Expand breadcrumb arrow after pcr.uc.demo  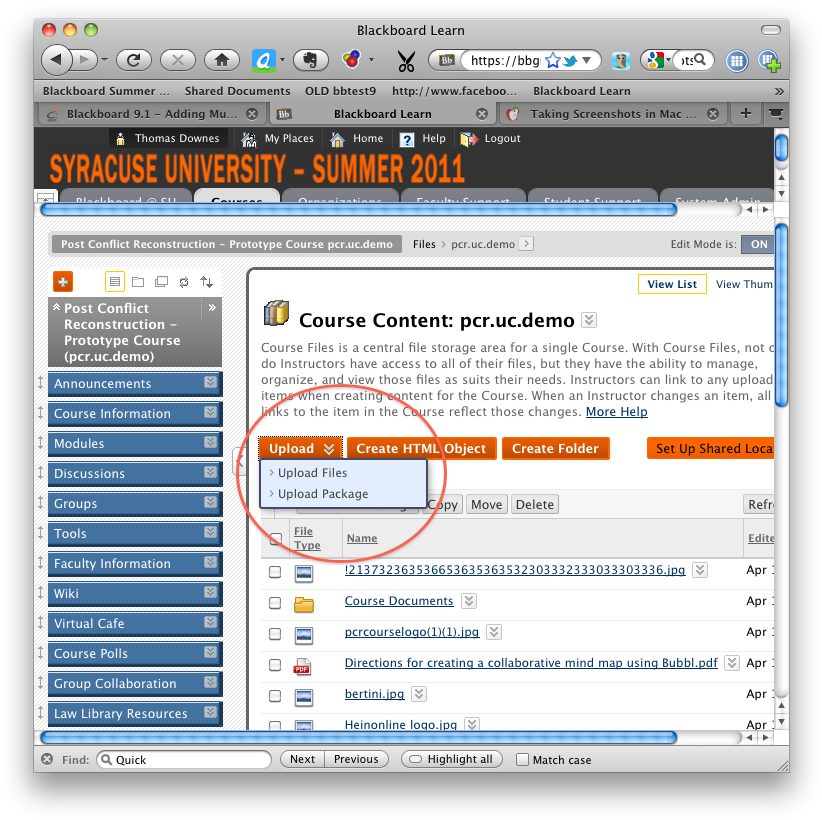527,244
